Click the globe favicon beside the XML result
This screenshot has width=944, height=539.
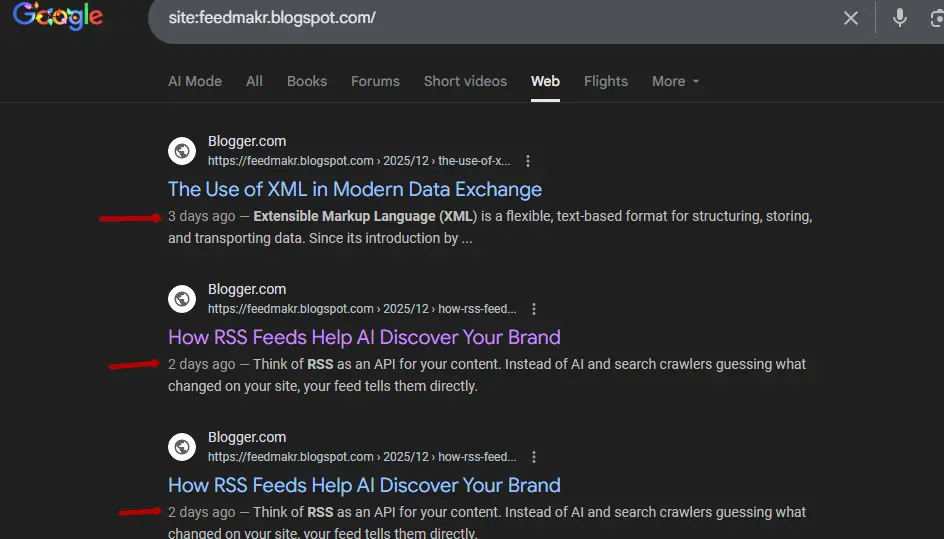tap(182, 151)
